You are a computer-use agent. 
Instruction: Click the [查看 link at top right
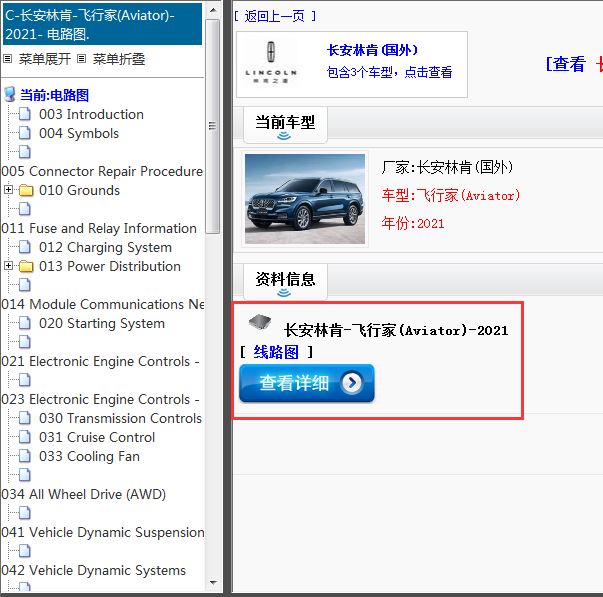[x=565, y=64]
